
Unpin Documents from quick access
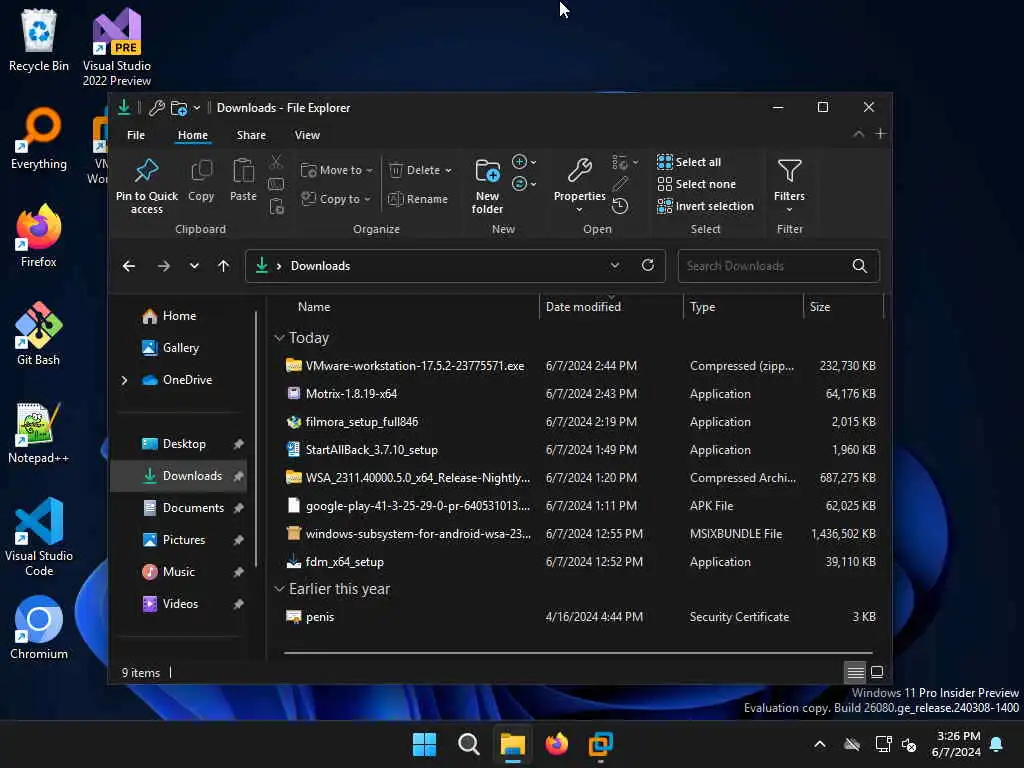pyautogui.click(x=238, y=508)
